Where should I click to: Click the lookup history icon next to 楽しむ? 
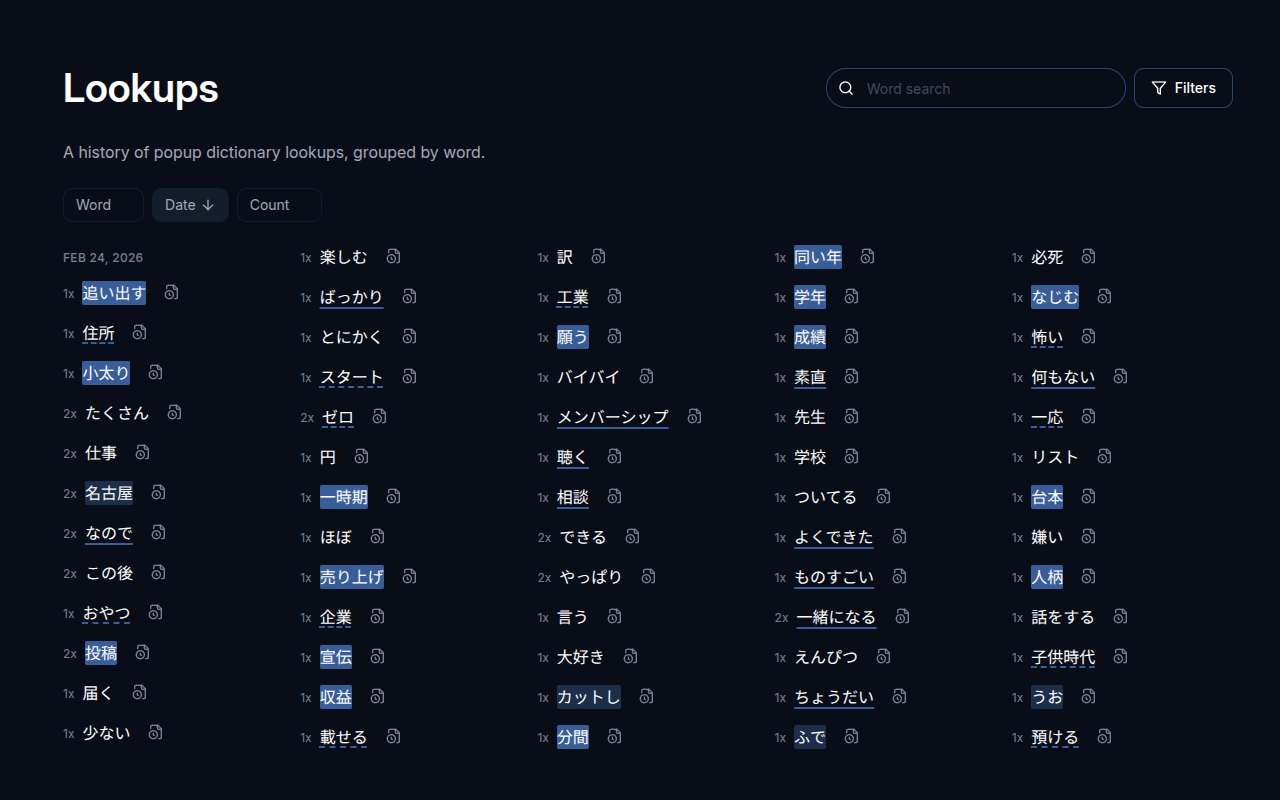pyautogui.click(x=393, y=256)
